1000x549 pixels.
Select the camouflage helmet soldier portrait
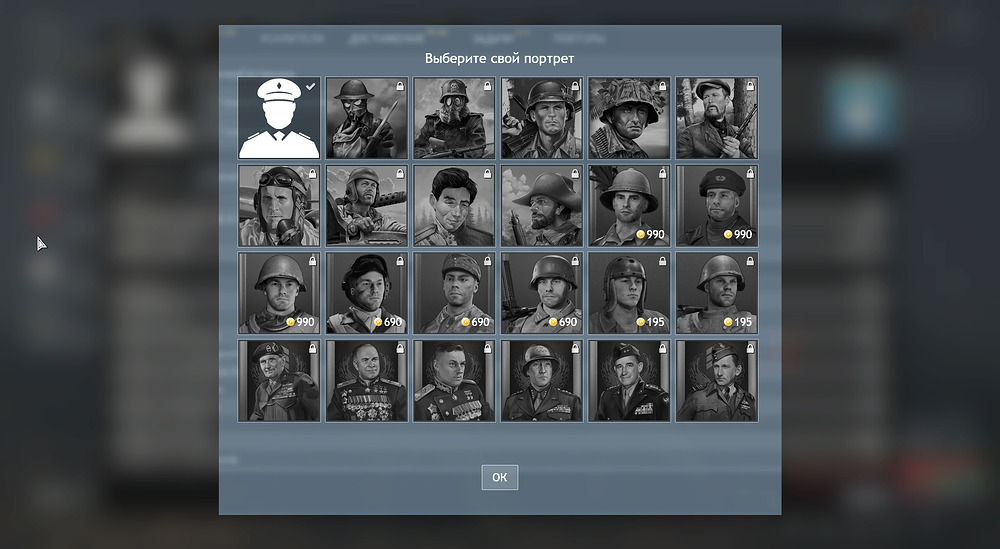629,118
